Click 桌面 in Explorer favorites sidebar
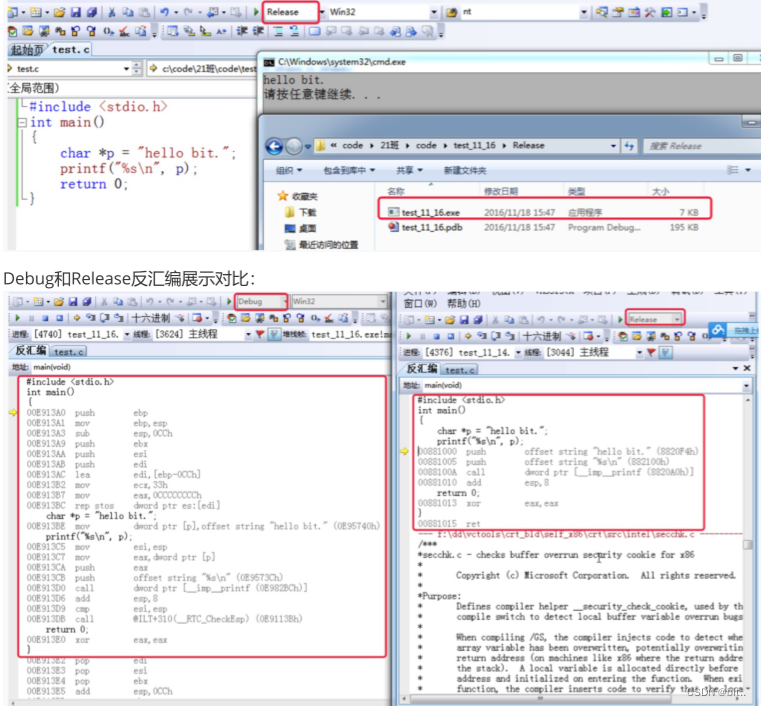 [x=301, y=228]
